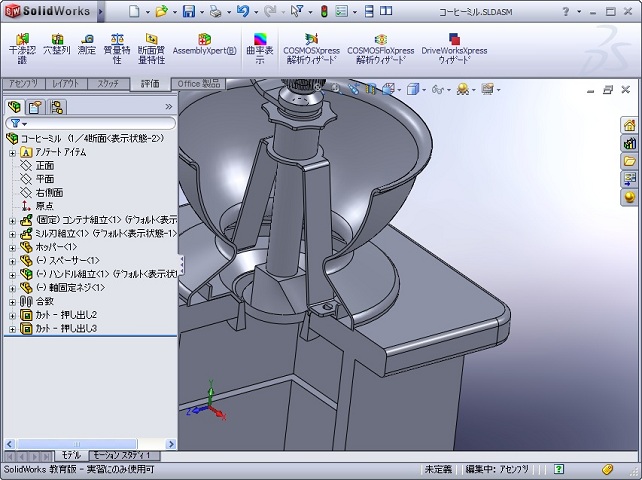The width and height of the screenshot is (642, 480).
Task: Expand コンテナ組立<1> tree node
Action: 12,221
